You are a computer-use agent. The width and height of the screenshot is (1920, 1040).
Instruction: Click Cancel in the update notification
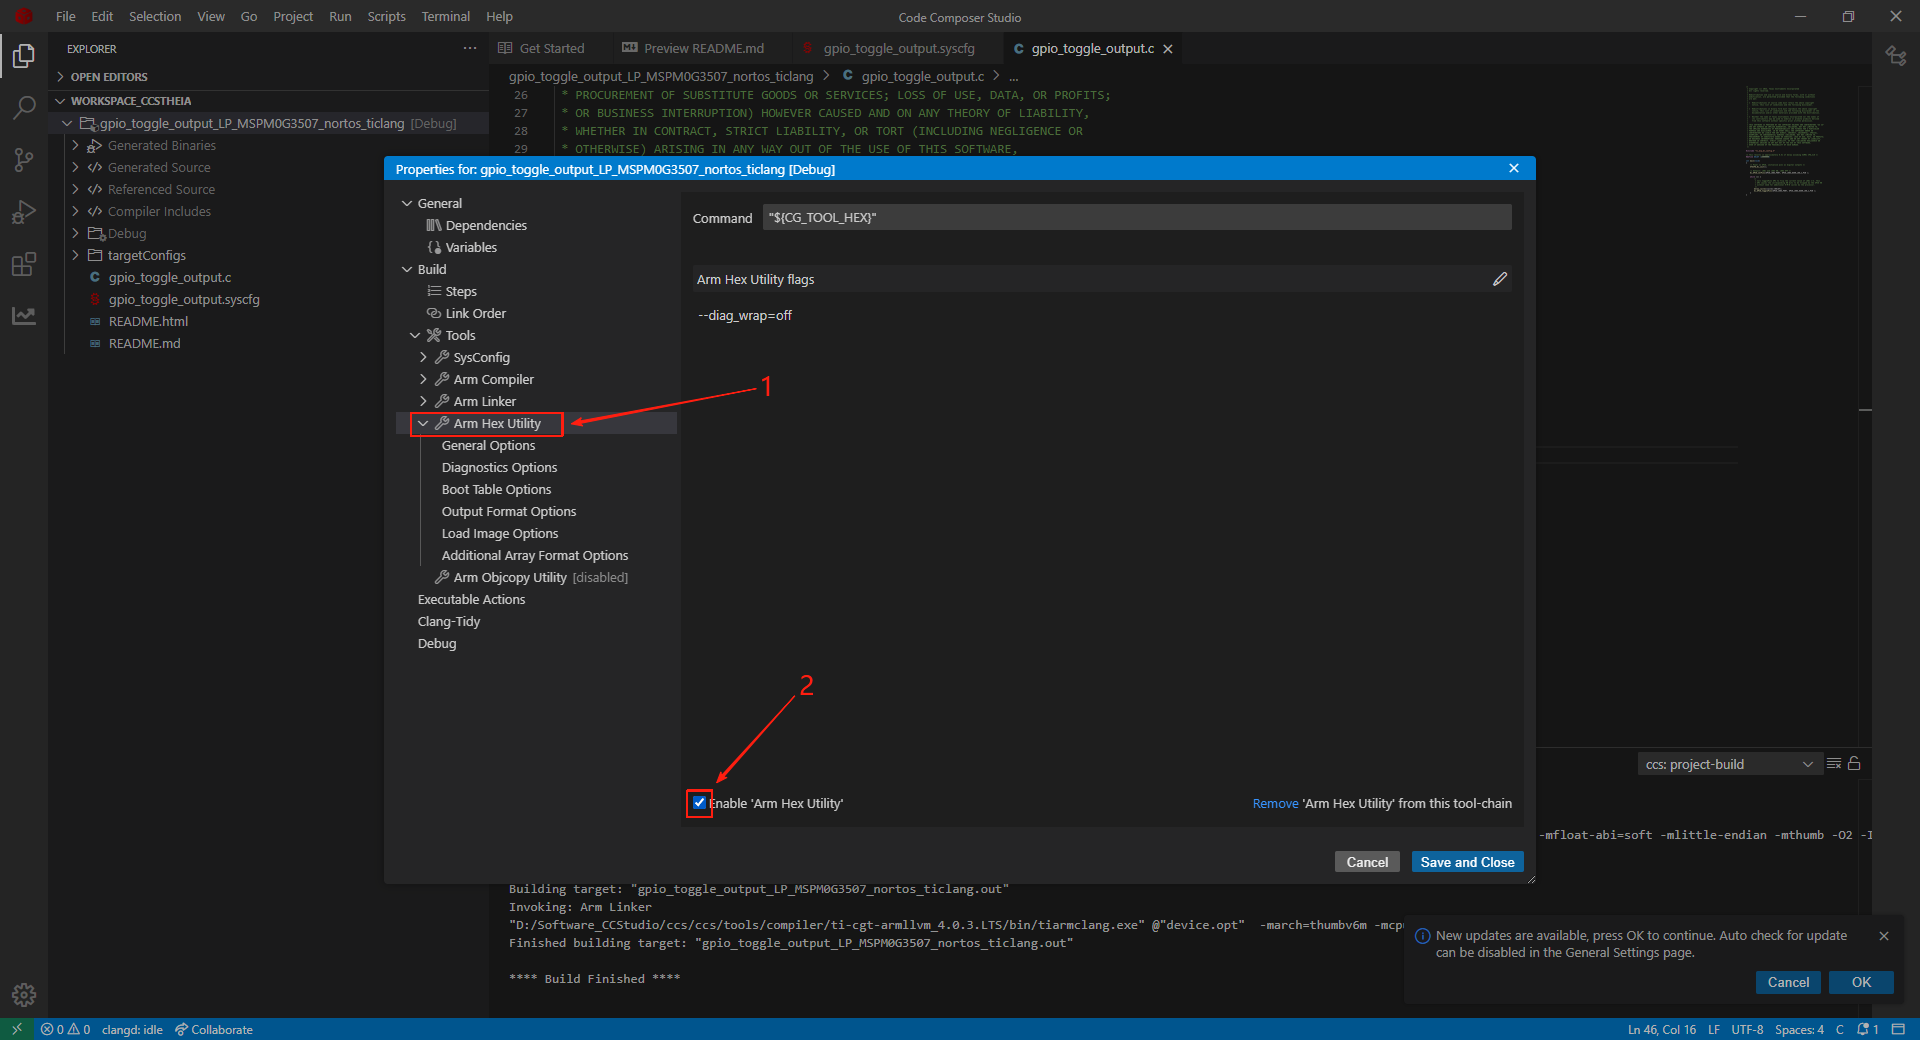coord(1788,982)
